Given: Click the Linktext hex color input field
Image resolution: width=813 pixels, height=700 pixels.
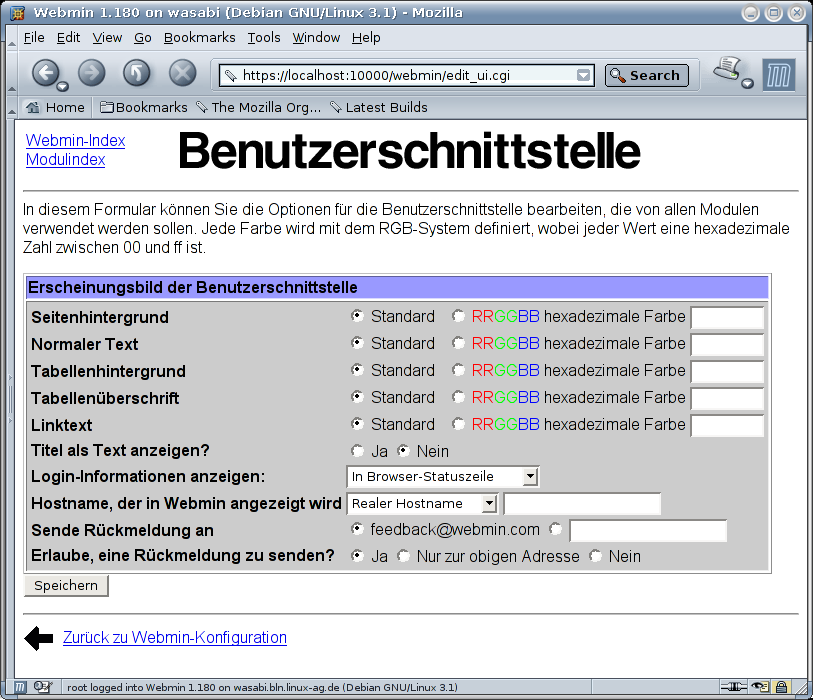Looking at the screenshot, I should [x=727, y=425].
